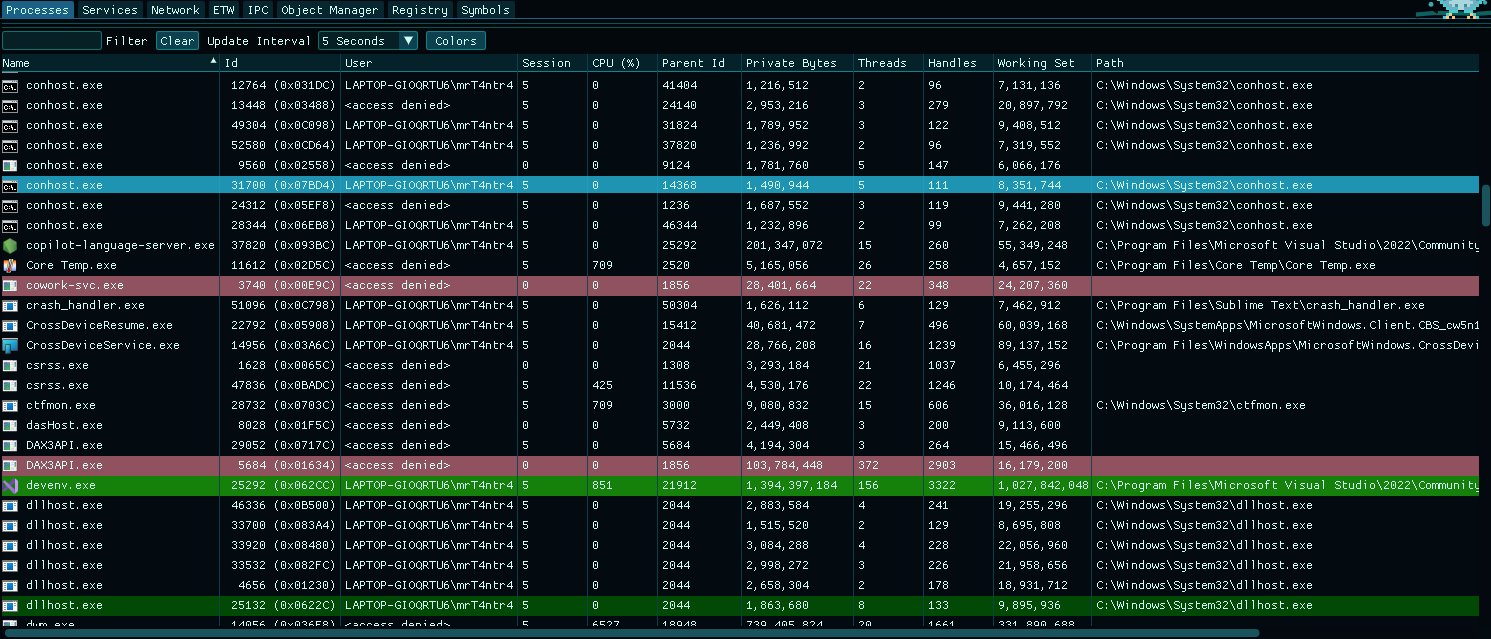Select the dllhost.exe row with Id 33532
Viewport: 1491px width, 639px height.
(740, 565)
